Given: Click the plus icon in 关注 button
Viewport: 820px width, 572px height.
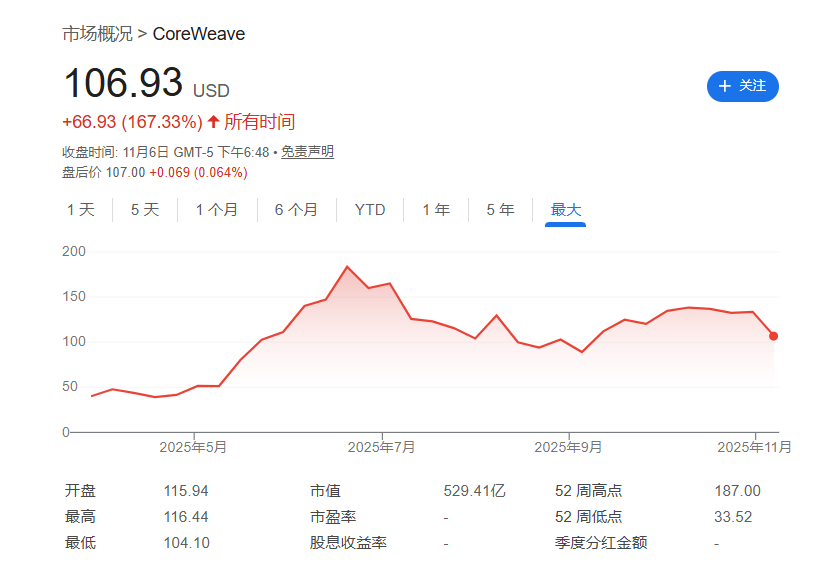Looking at the screenshot, I should tap(725, 86).
